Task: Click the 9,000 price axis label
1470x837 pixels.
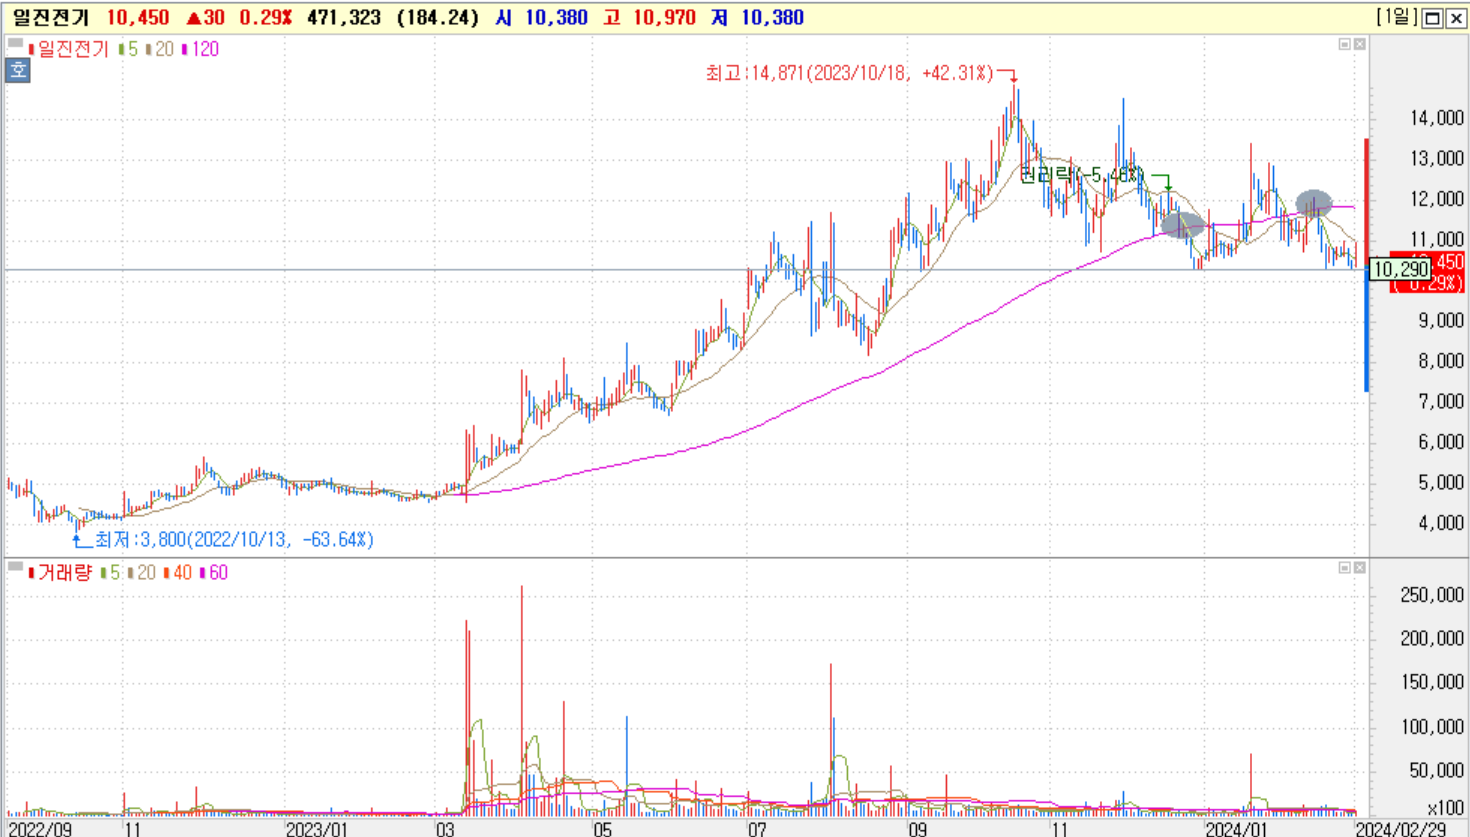Action: [1441, 320]
